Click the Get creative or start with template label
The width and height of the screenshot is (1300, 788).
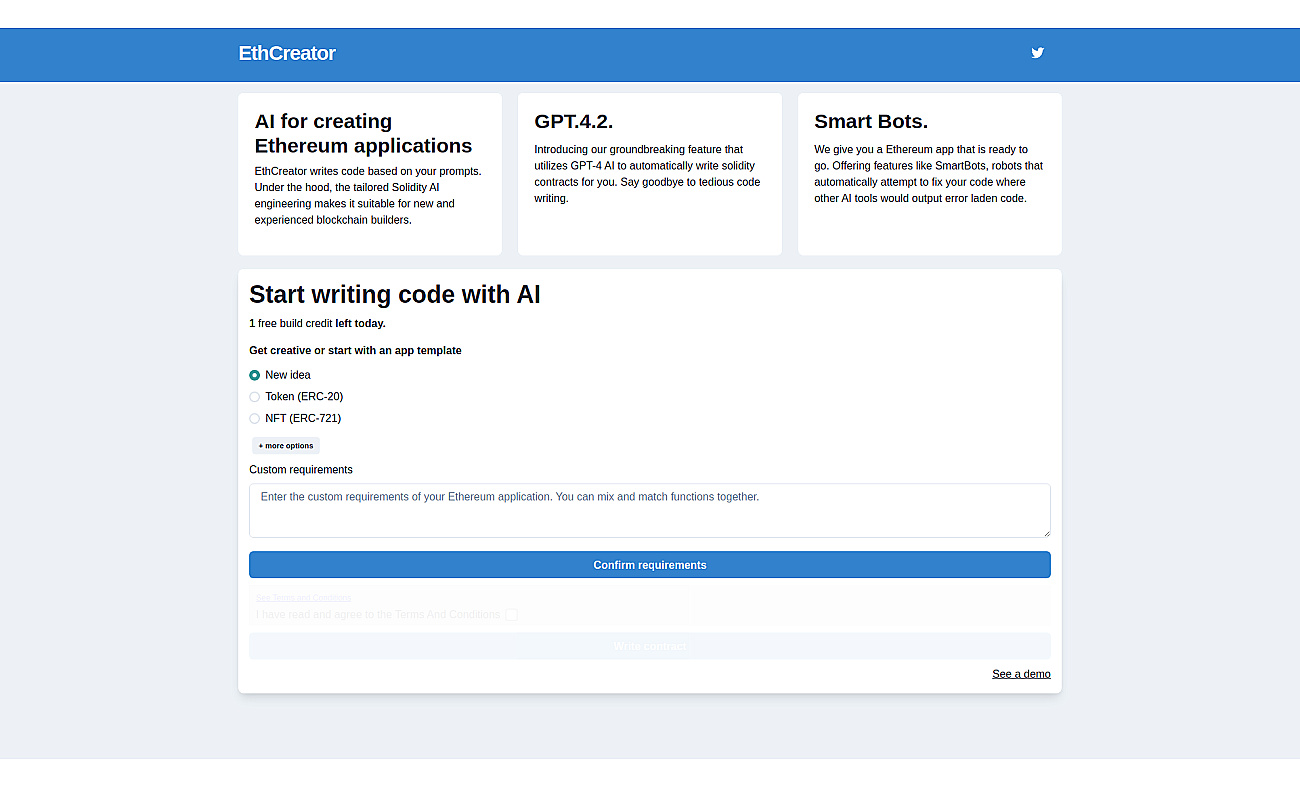point(355,351)
